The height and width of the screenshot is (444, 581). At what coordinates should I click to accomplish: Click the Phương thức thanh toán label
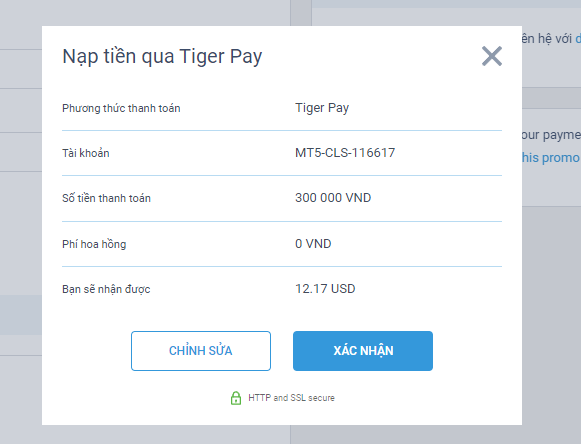click(x=121, y=108)
